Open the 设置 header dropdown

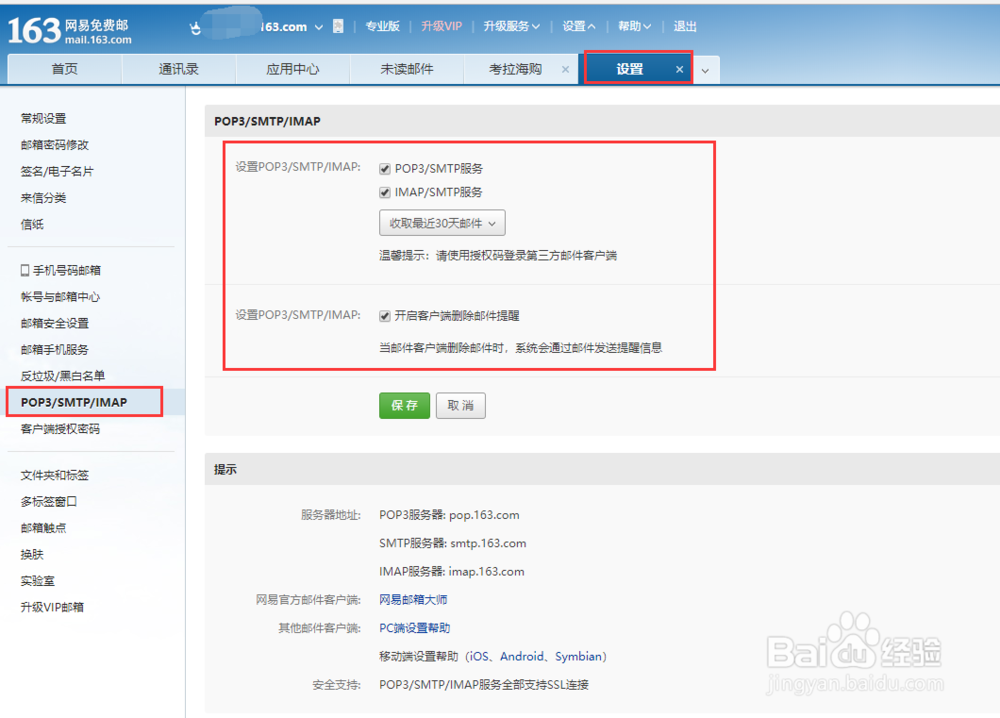coord(578,26)
